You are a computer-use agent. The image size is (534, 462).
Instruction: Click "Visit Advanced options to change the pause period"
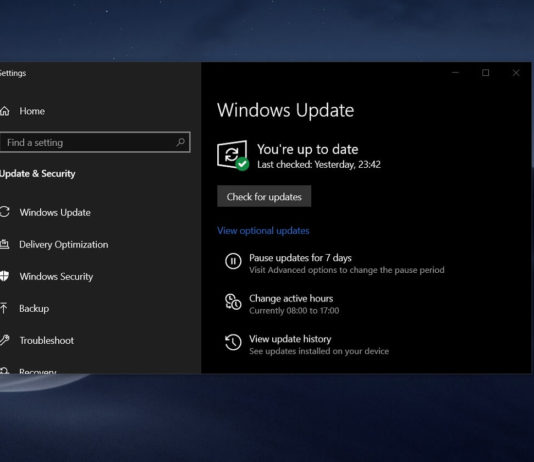tap(347, 270)
